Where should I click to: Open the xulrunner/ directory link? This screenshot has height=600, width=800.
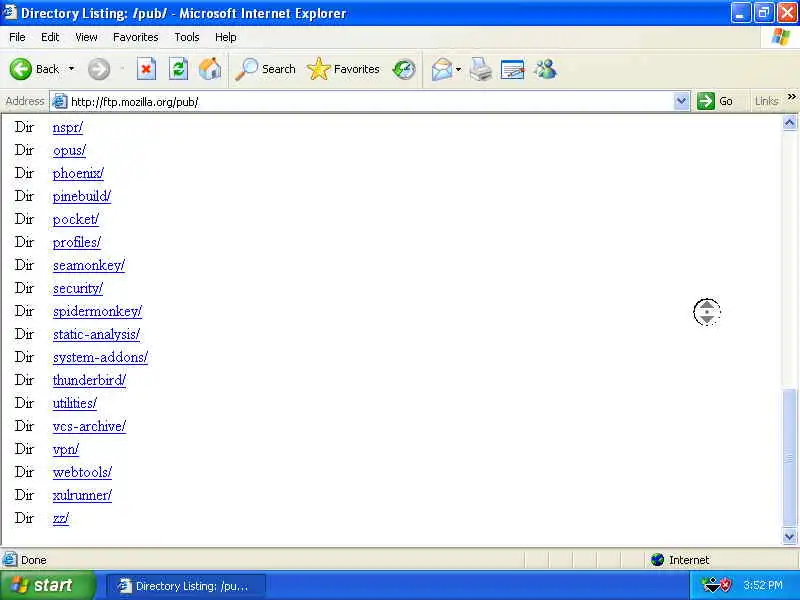82,495
